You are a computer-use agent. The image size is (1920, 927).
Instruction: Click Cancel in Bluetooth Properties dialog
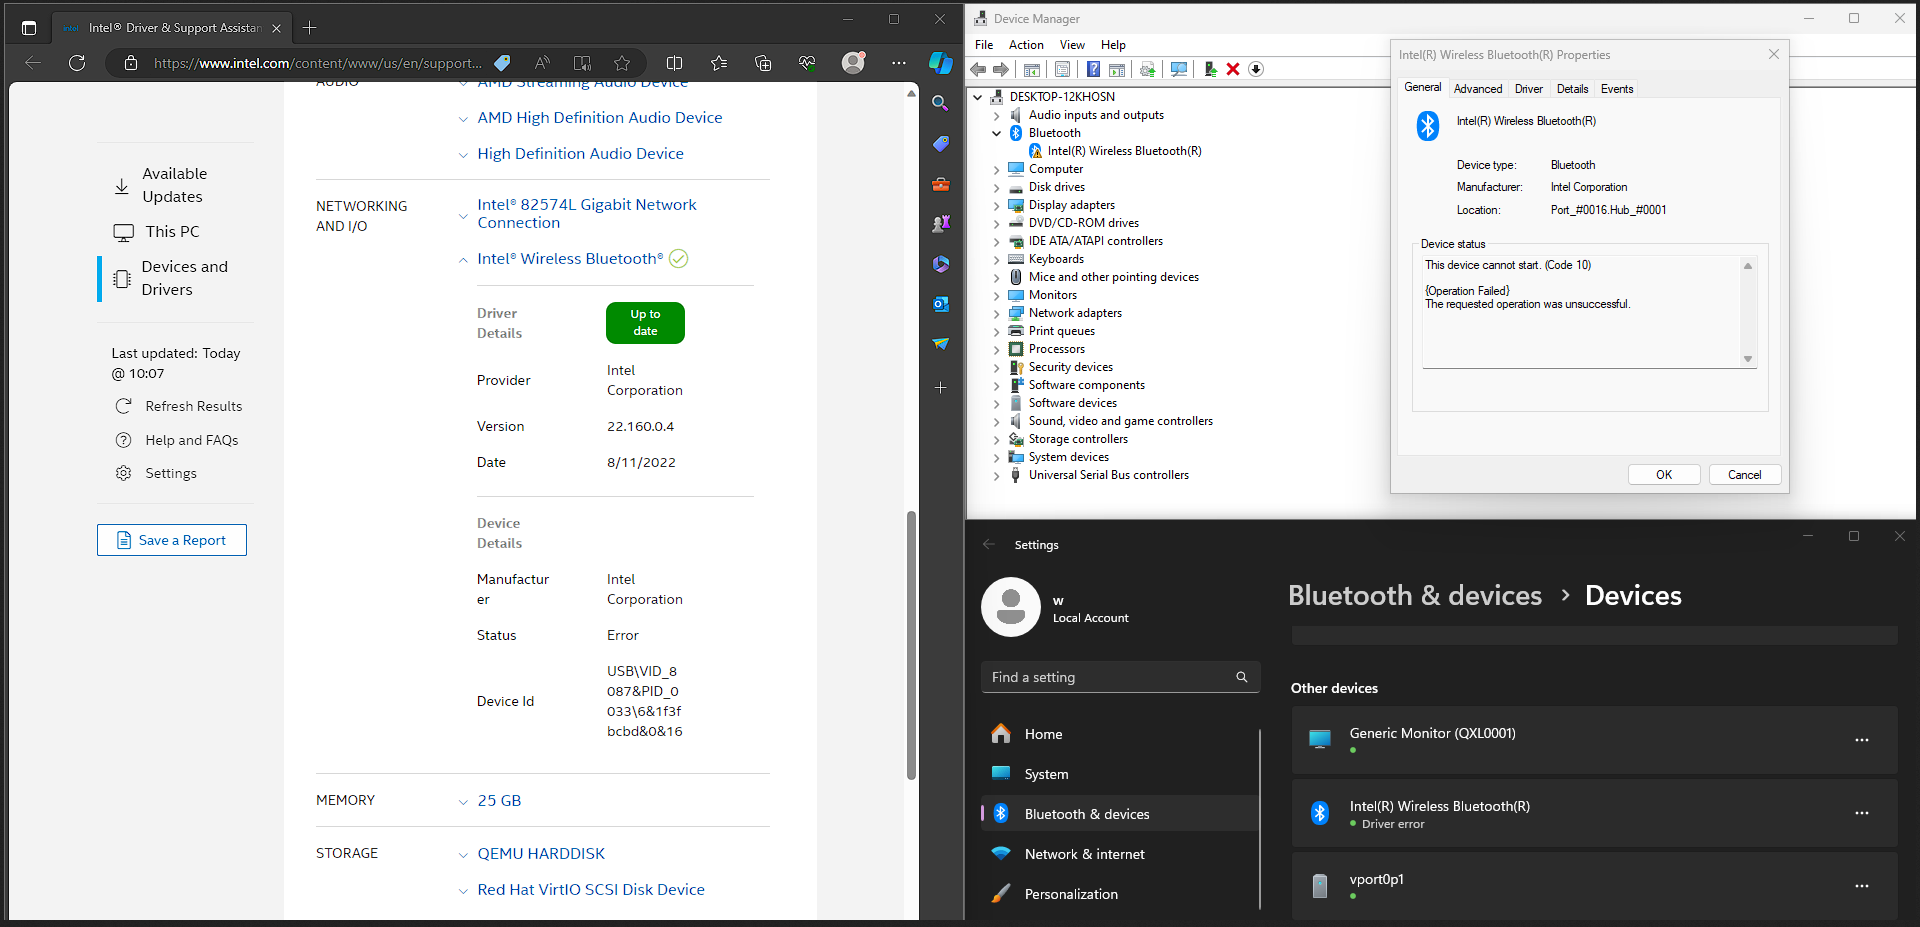pyautogui.click(x=1745, y=475)
